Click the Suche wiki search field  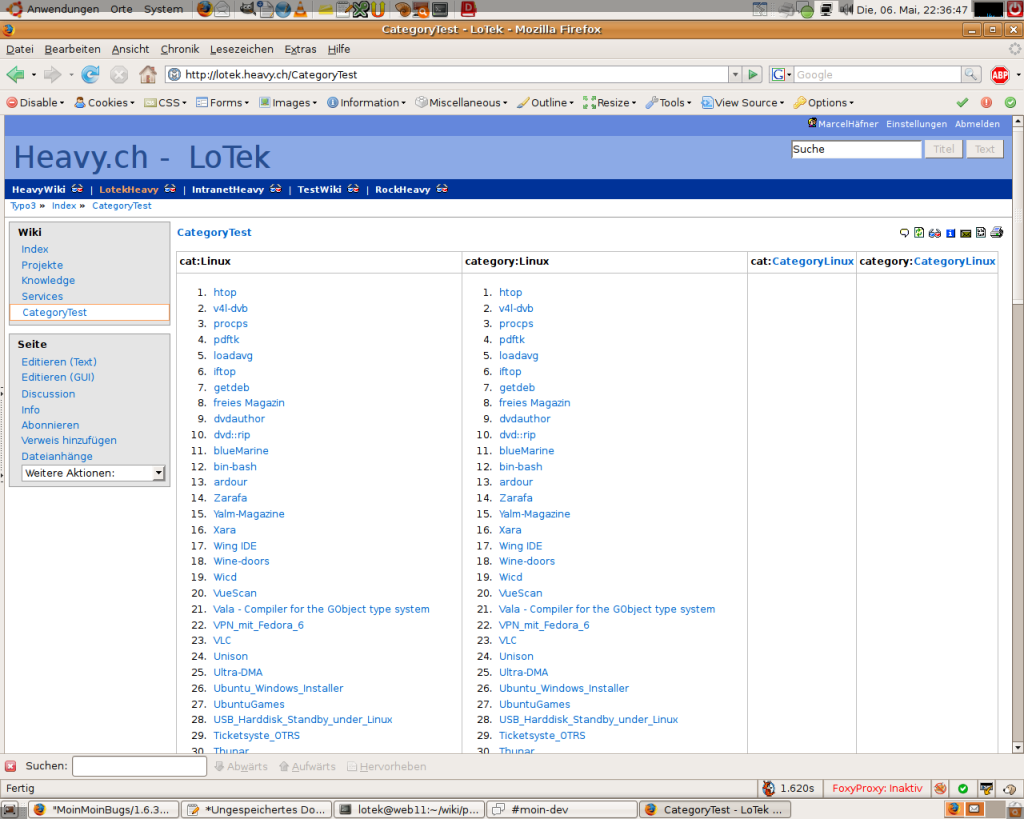click(856, 149)
